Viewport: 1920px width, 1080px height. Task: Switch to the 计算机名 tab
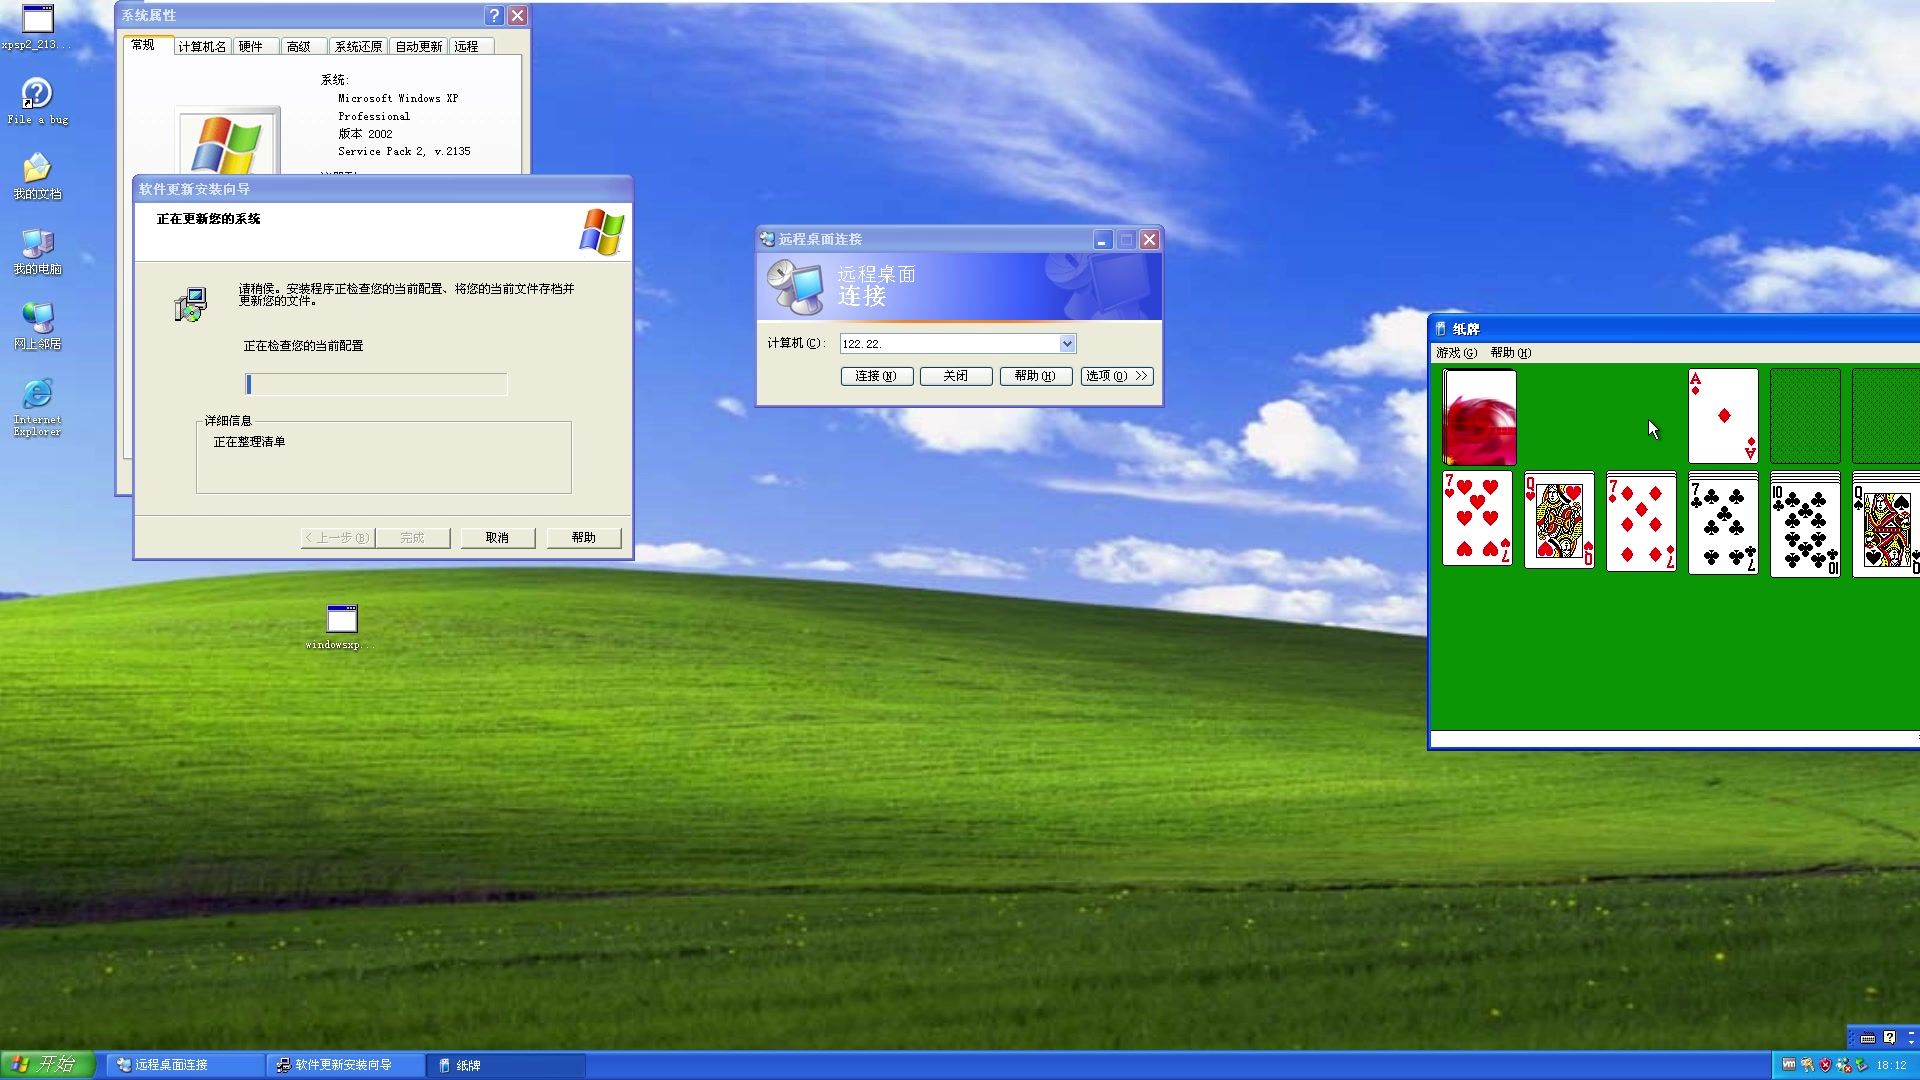pos(202,47)
